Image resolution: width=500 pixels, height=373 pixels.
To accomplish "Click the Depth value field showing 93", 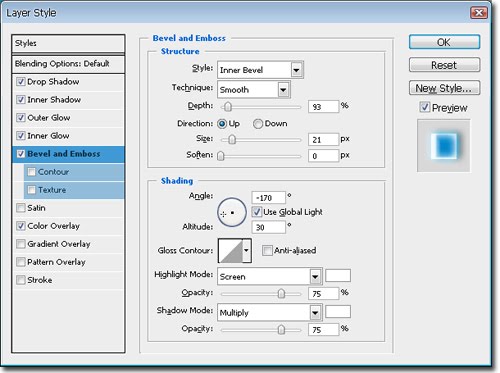I will [323, 107].
